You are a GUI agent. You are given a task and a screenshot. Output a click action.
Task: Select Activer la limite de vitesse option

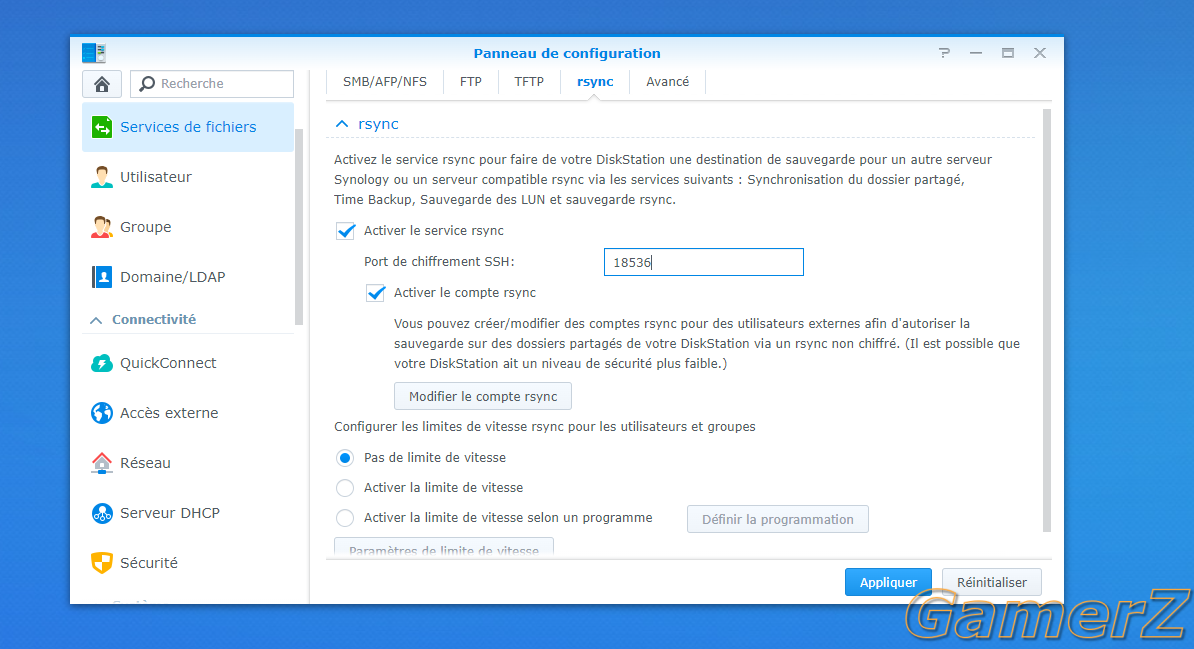(345, 488)
